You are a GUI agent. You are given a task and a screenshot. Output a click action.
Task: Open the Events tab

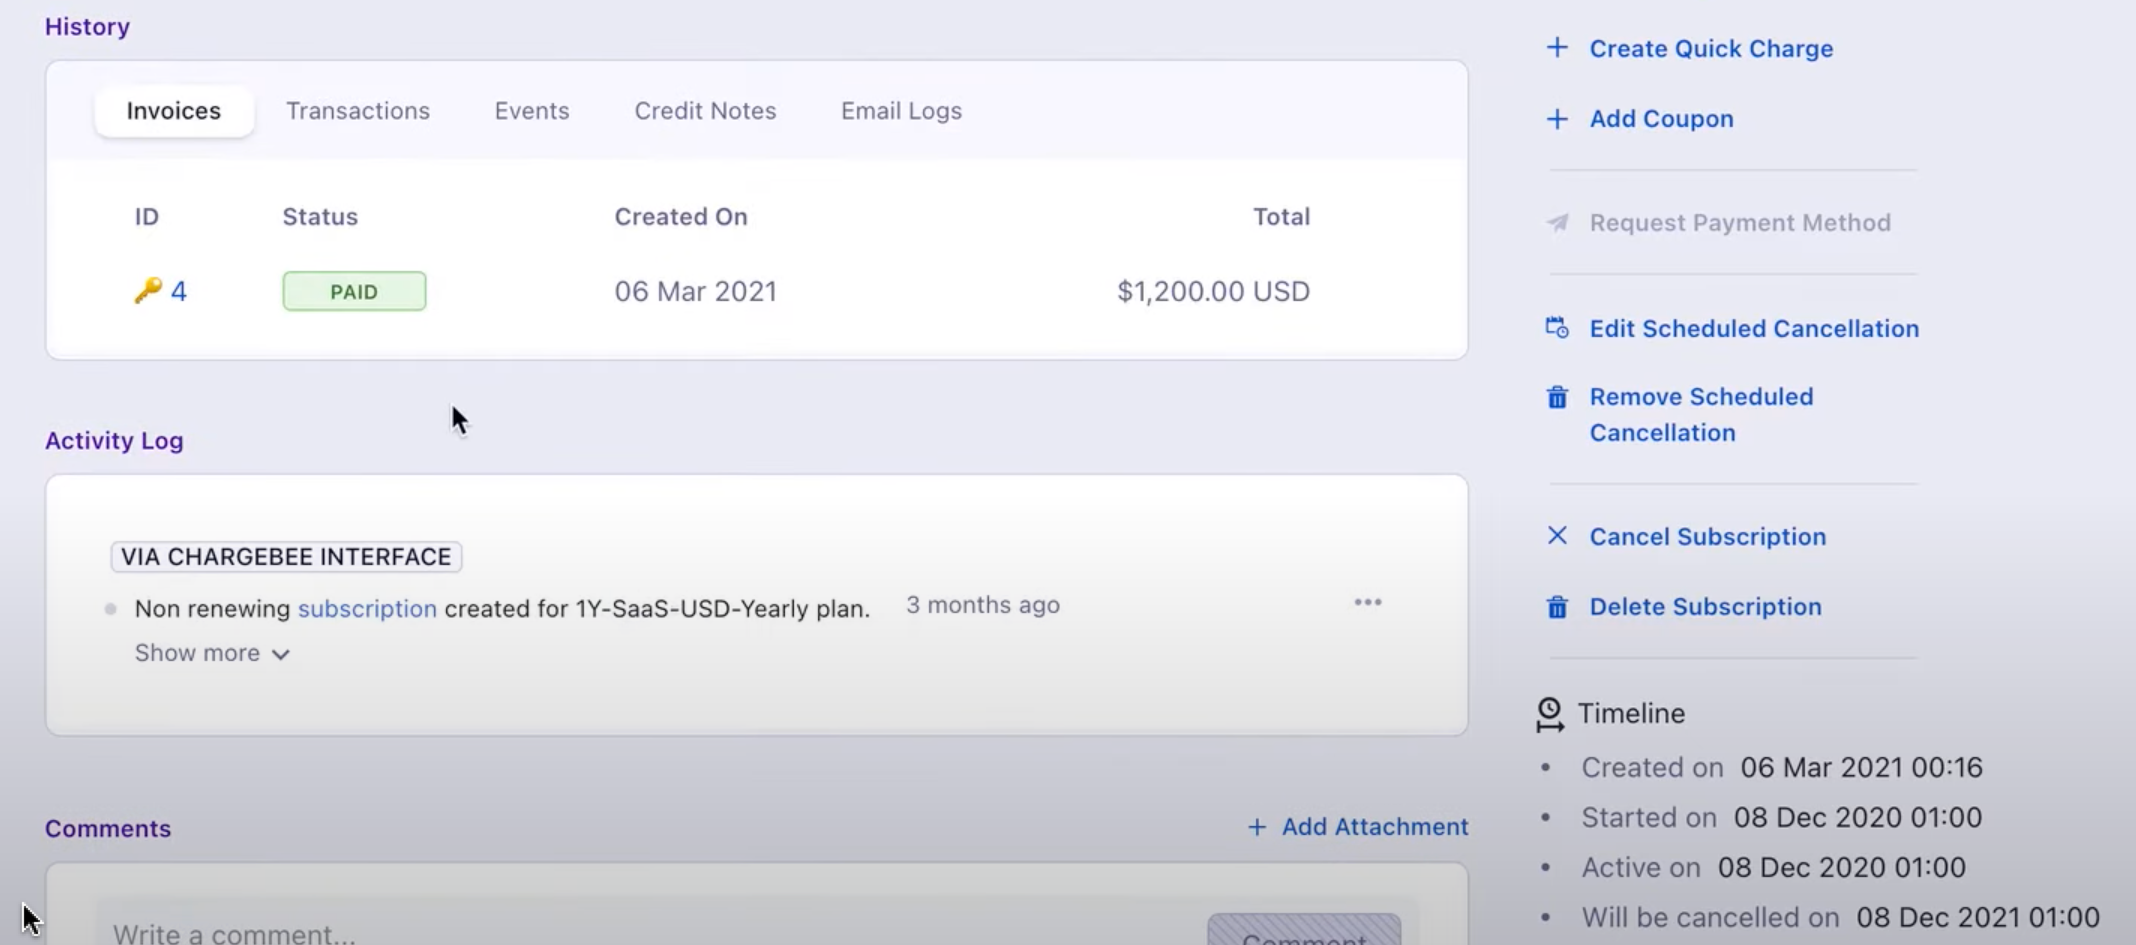[x=532, y=111]
